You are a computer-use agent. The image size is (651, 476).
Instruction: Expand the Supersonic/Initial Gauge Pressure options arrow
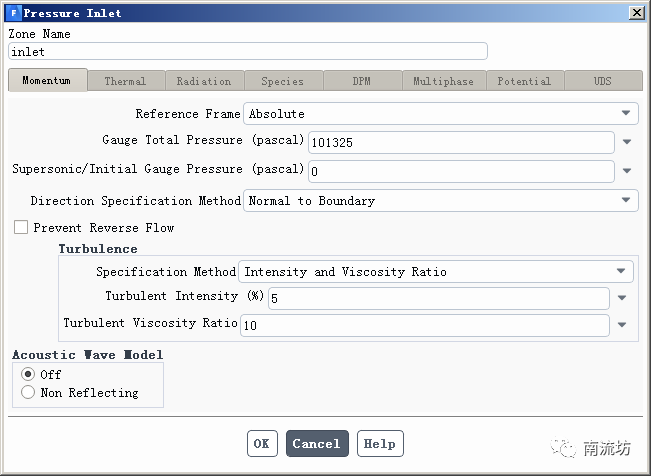(627, 172)
